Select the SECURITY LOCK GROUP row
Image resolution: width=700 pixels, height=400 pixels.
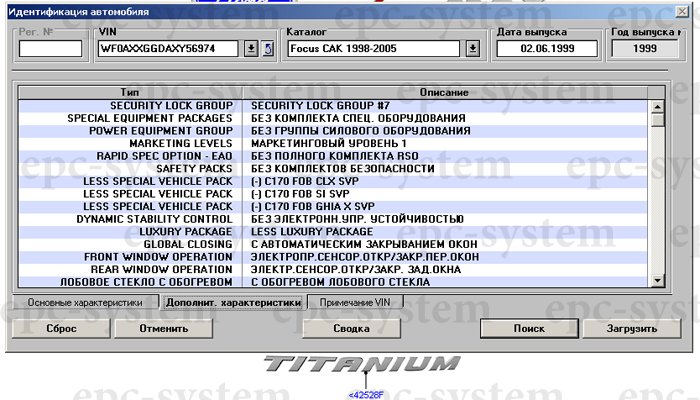333,106
